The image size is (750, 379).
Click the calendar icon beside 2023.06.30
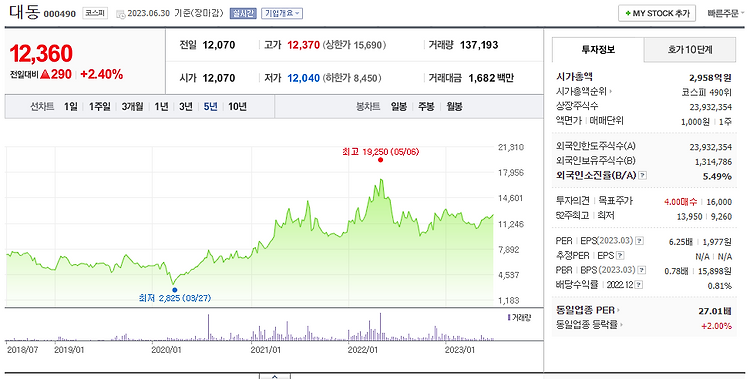(121, 14)
